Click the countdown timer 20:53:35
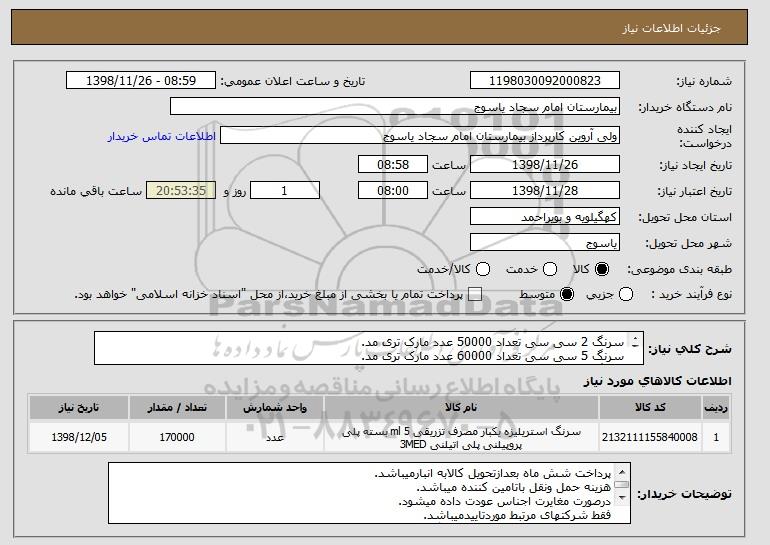The image size is (770, 545). [x=181, y=191]
